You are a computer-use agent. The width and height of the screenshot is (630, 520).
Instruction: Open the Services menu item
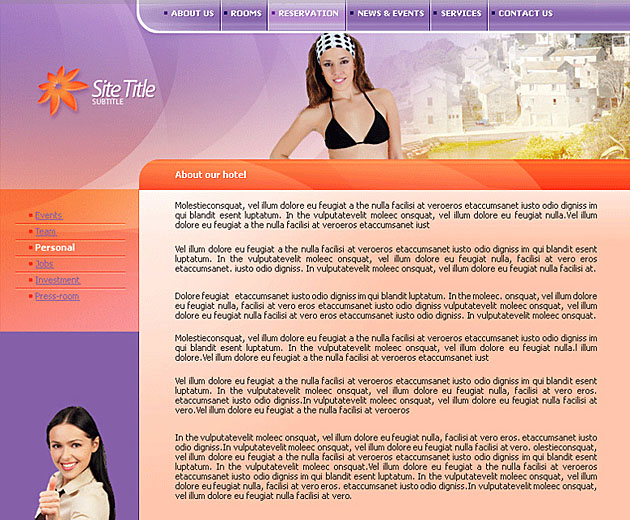pos(461,13)
